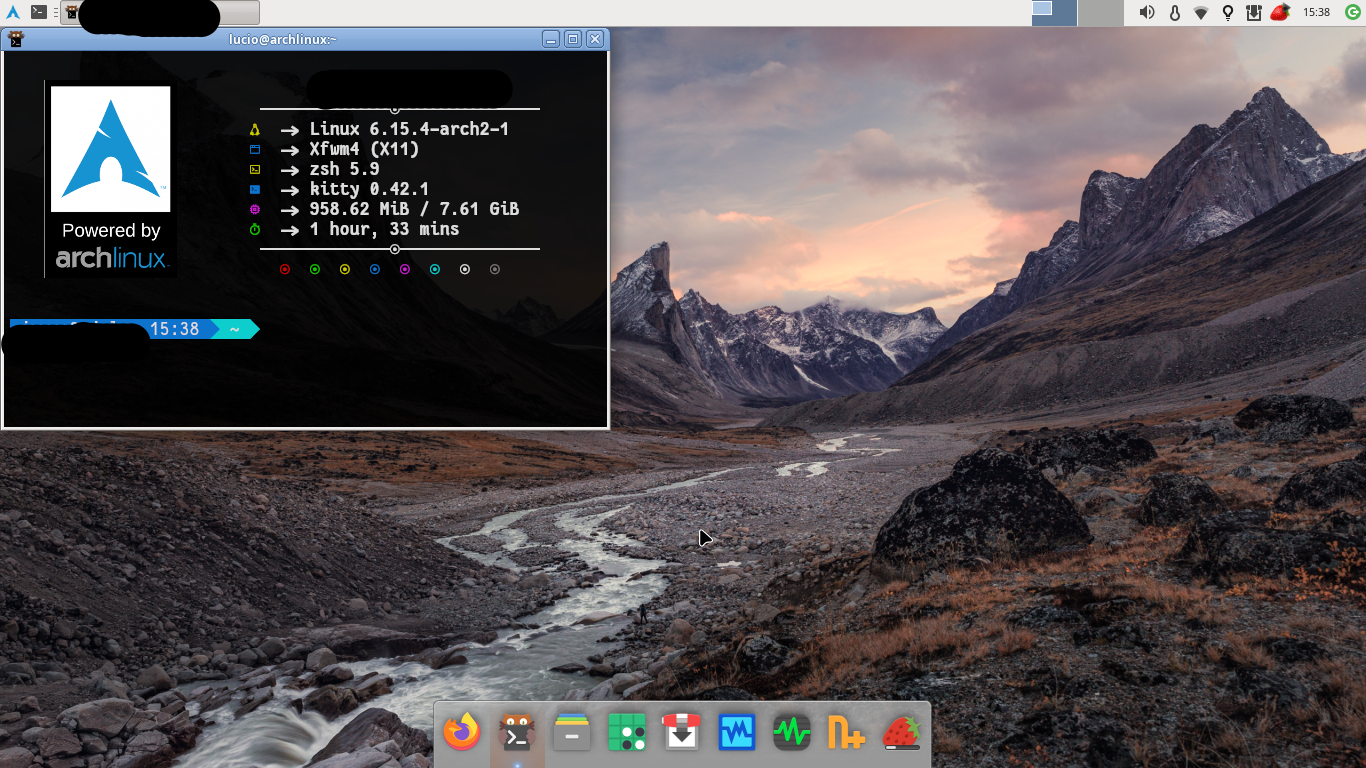1366x768 pixels.
Task: Click the 'kitty 0.42.1' terminal line
Action: (x=369, y=189)
